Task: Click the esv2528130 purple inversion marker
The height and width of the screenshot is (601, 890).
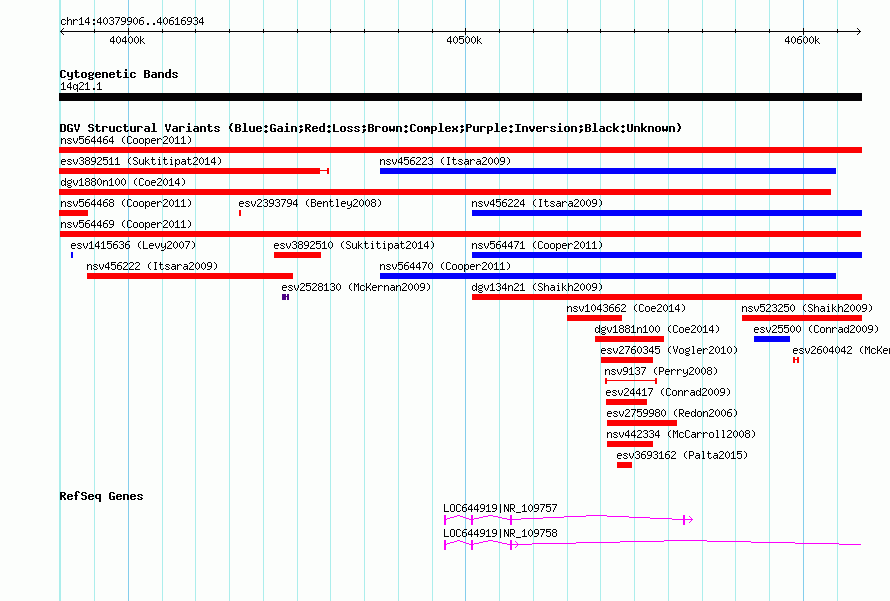Action: pos(286,297)
